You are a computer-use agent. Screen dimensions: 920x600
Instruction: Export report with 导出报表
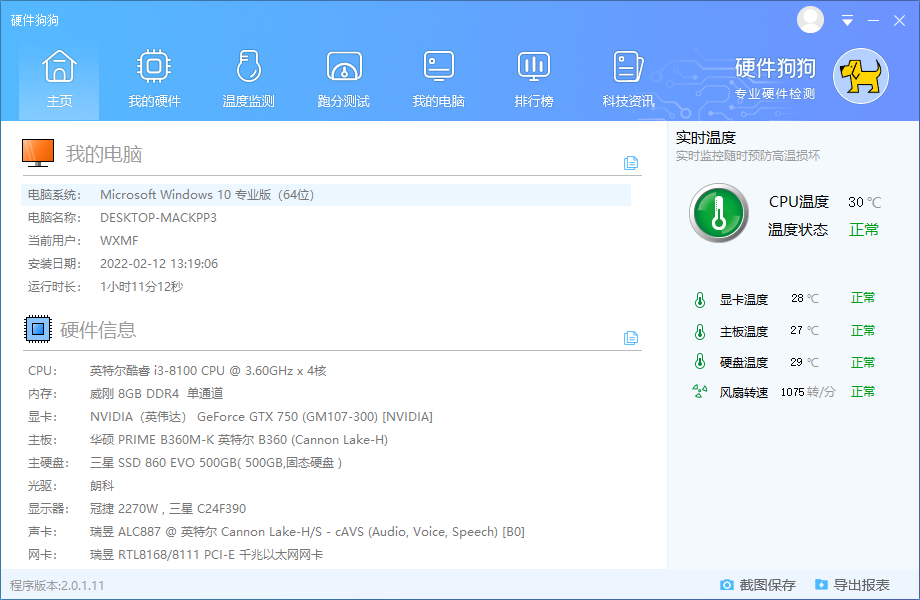click(x=853, y=585)
